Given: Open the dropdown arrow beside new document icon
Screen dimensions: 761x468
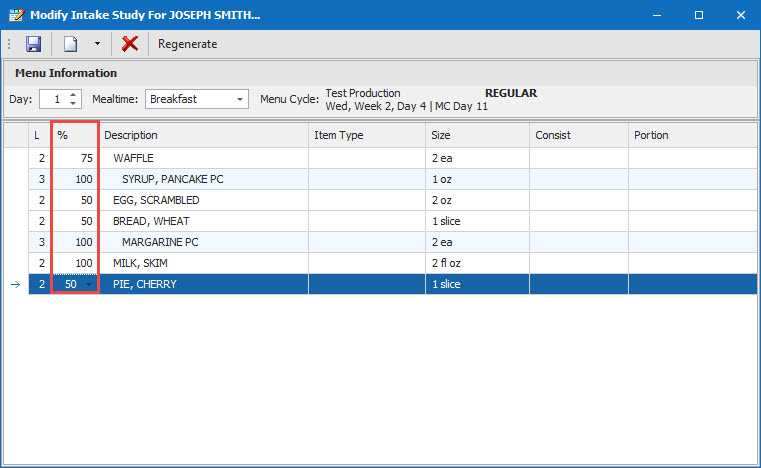Looking at the screenshot, I should [97, 44].
